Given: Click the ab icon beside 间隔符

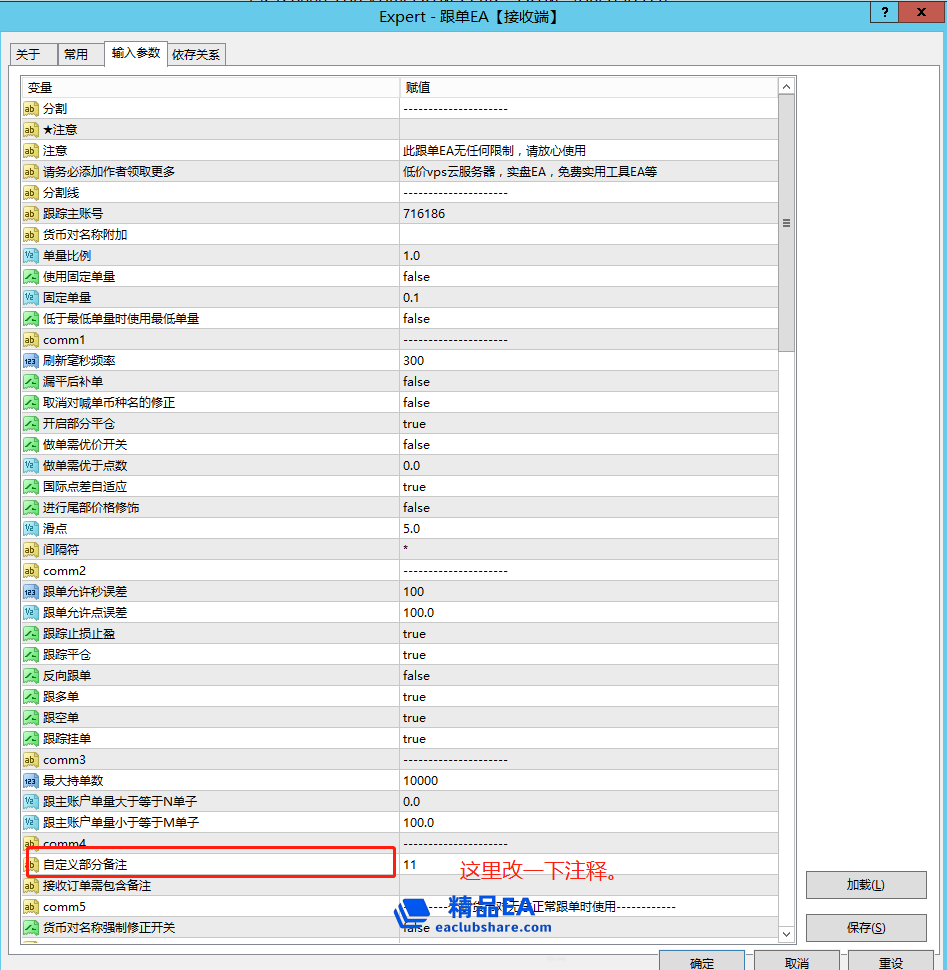Looking at the screenshot, I should pyautogui.click(x=30, y=549).
